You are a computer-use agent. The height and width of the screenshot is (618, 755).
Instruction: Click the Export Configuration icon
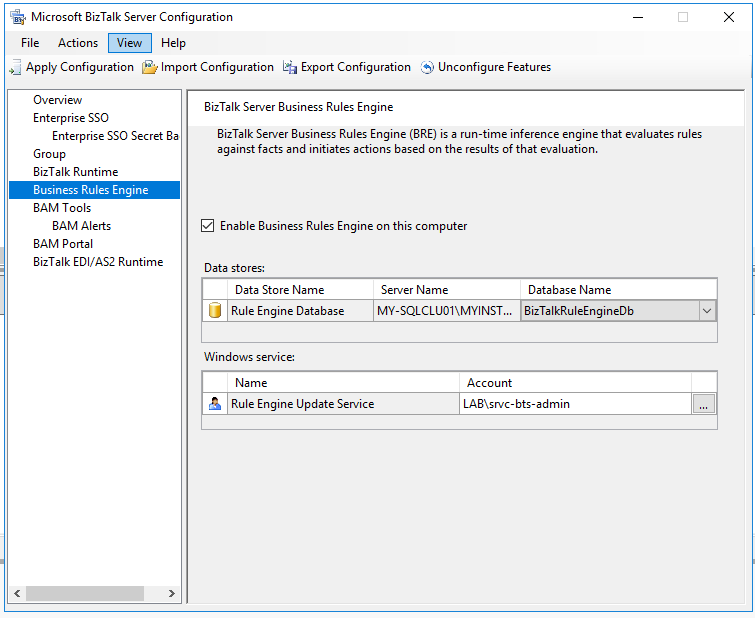pyautogui.click(x=290, y=67)
